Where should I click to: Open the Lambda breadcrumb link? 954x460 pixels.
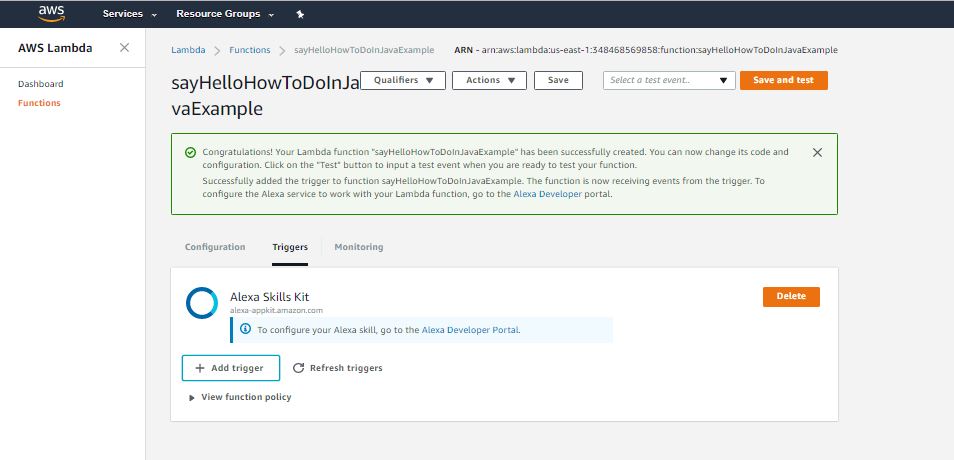coord(188,50)
